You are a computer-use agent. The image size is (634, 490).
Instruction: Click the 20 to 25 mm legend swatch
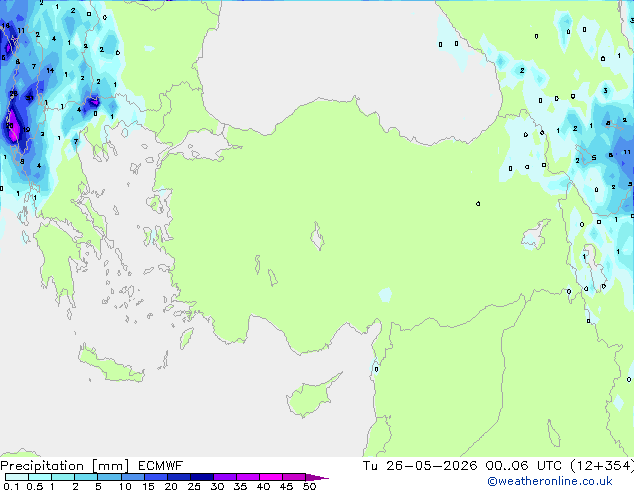tap(178, 477)
